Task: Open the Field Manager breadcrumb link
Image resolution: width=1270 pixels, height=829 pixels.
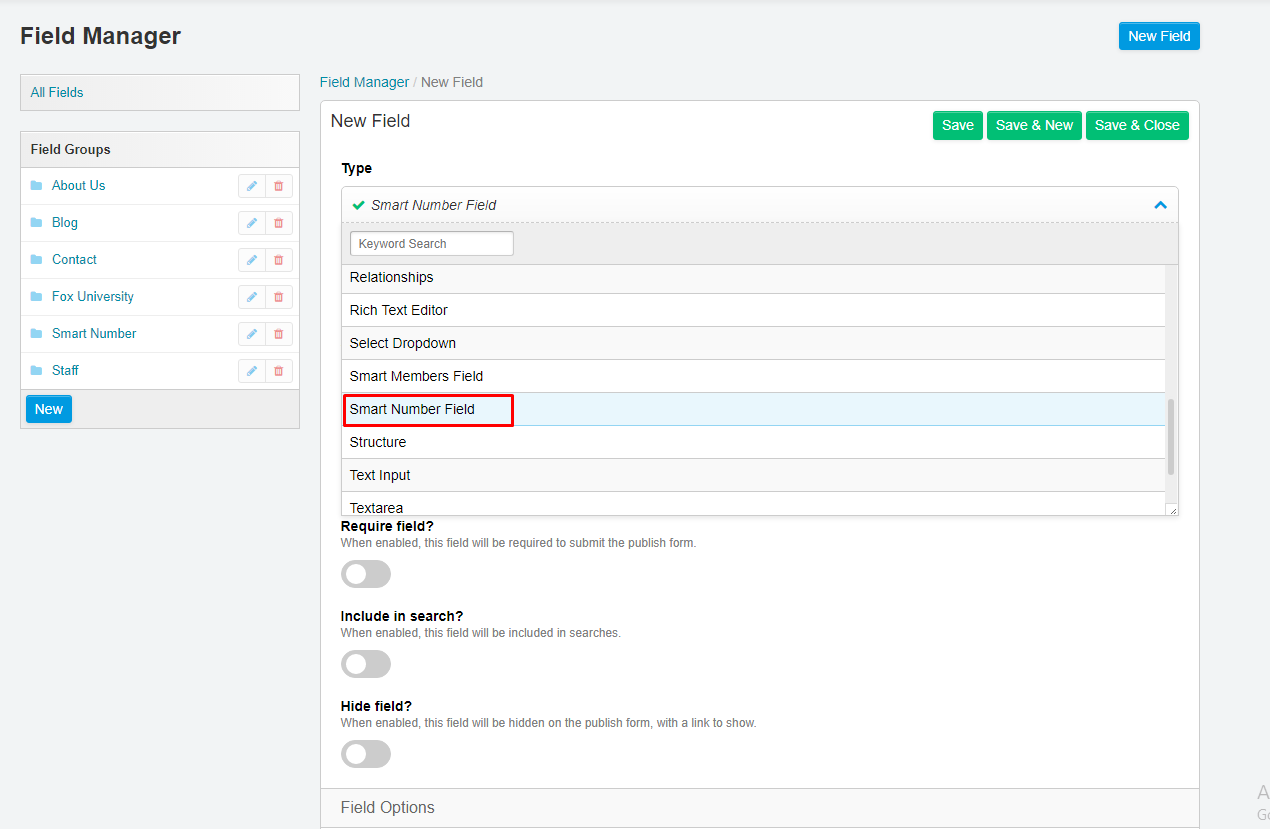Action: pyautogui.click(x=364, y=82)
